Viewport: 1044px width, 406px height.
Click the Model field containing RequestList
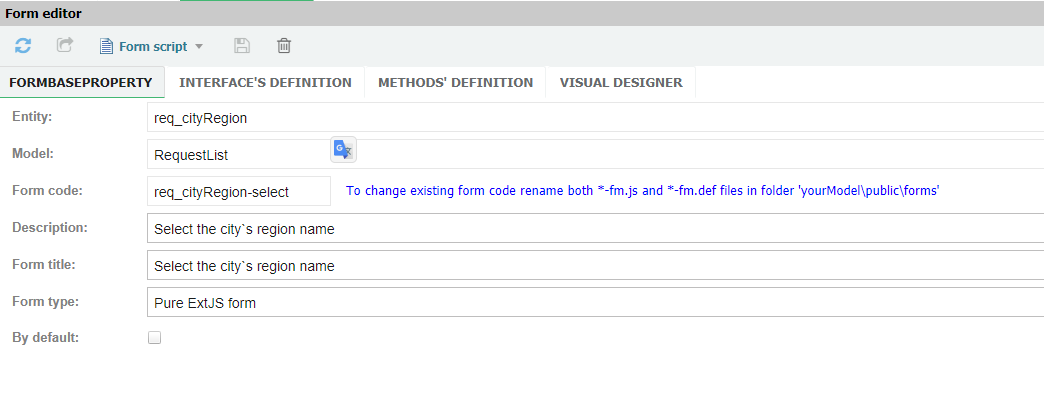tap(236, 155)
